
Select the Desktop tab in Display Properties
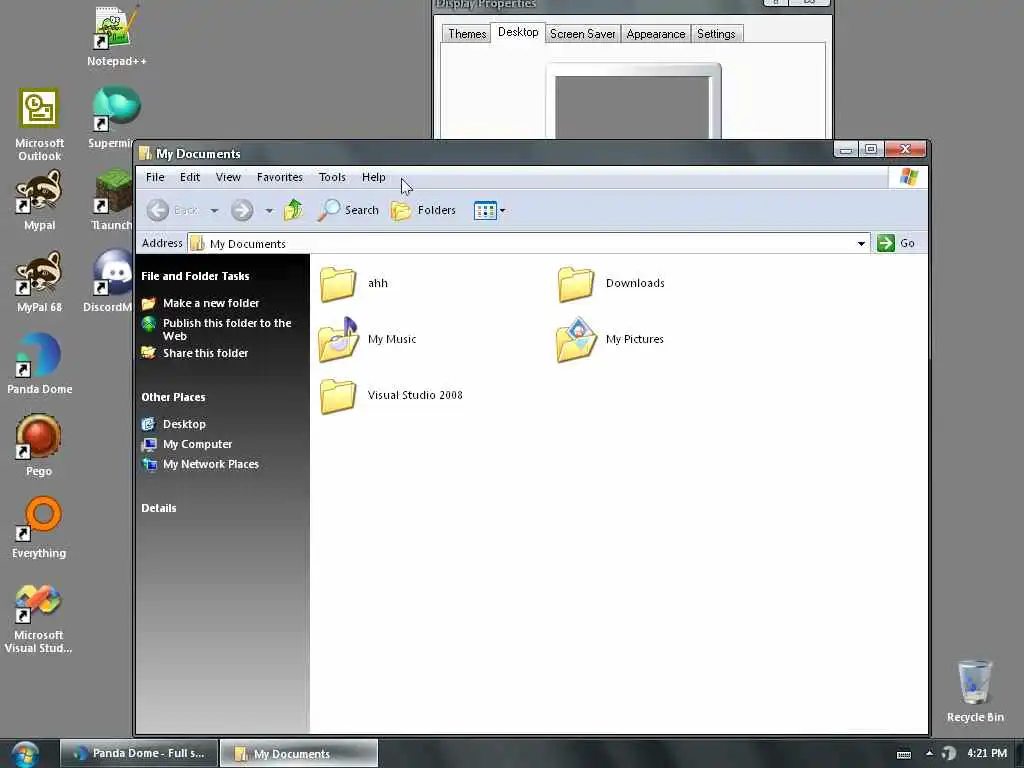coord(518,32)
